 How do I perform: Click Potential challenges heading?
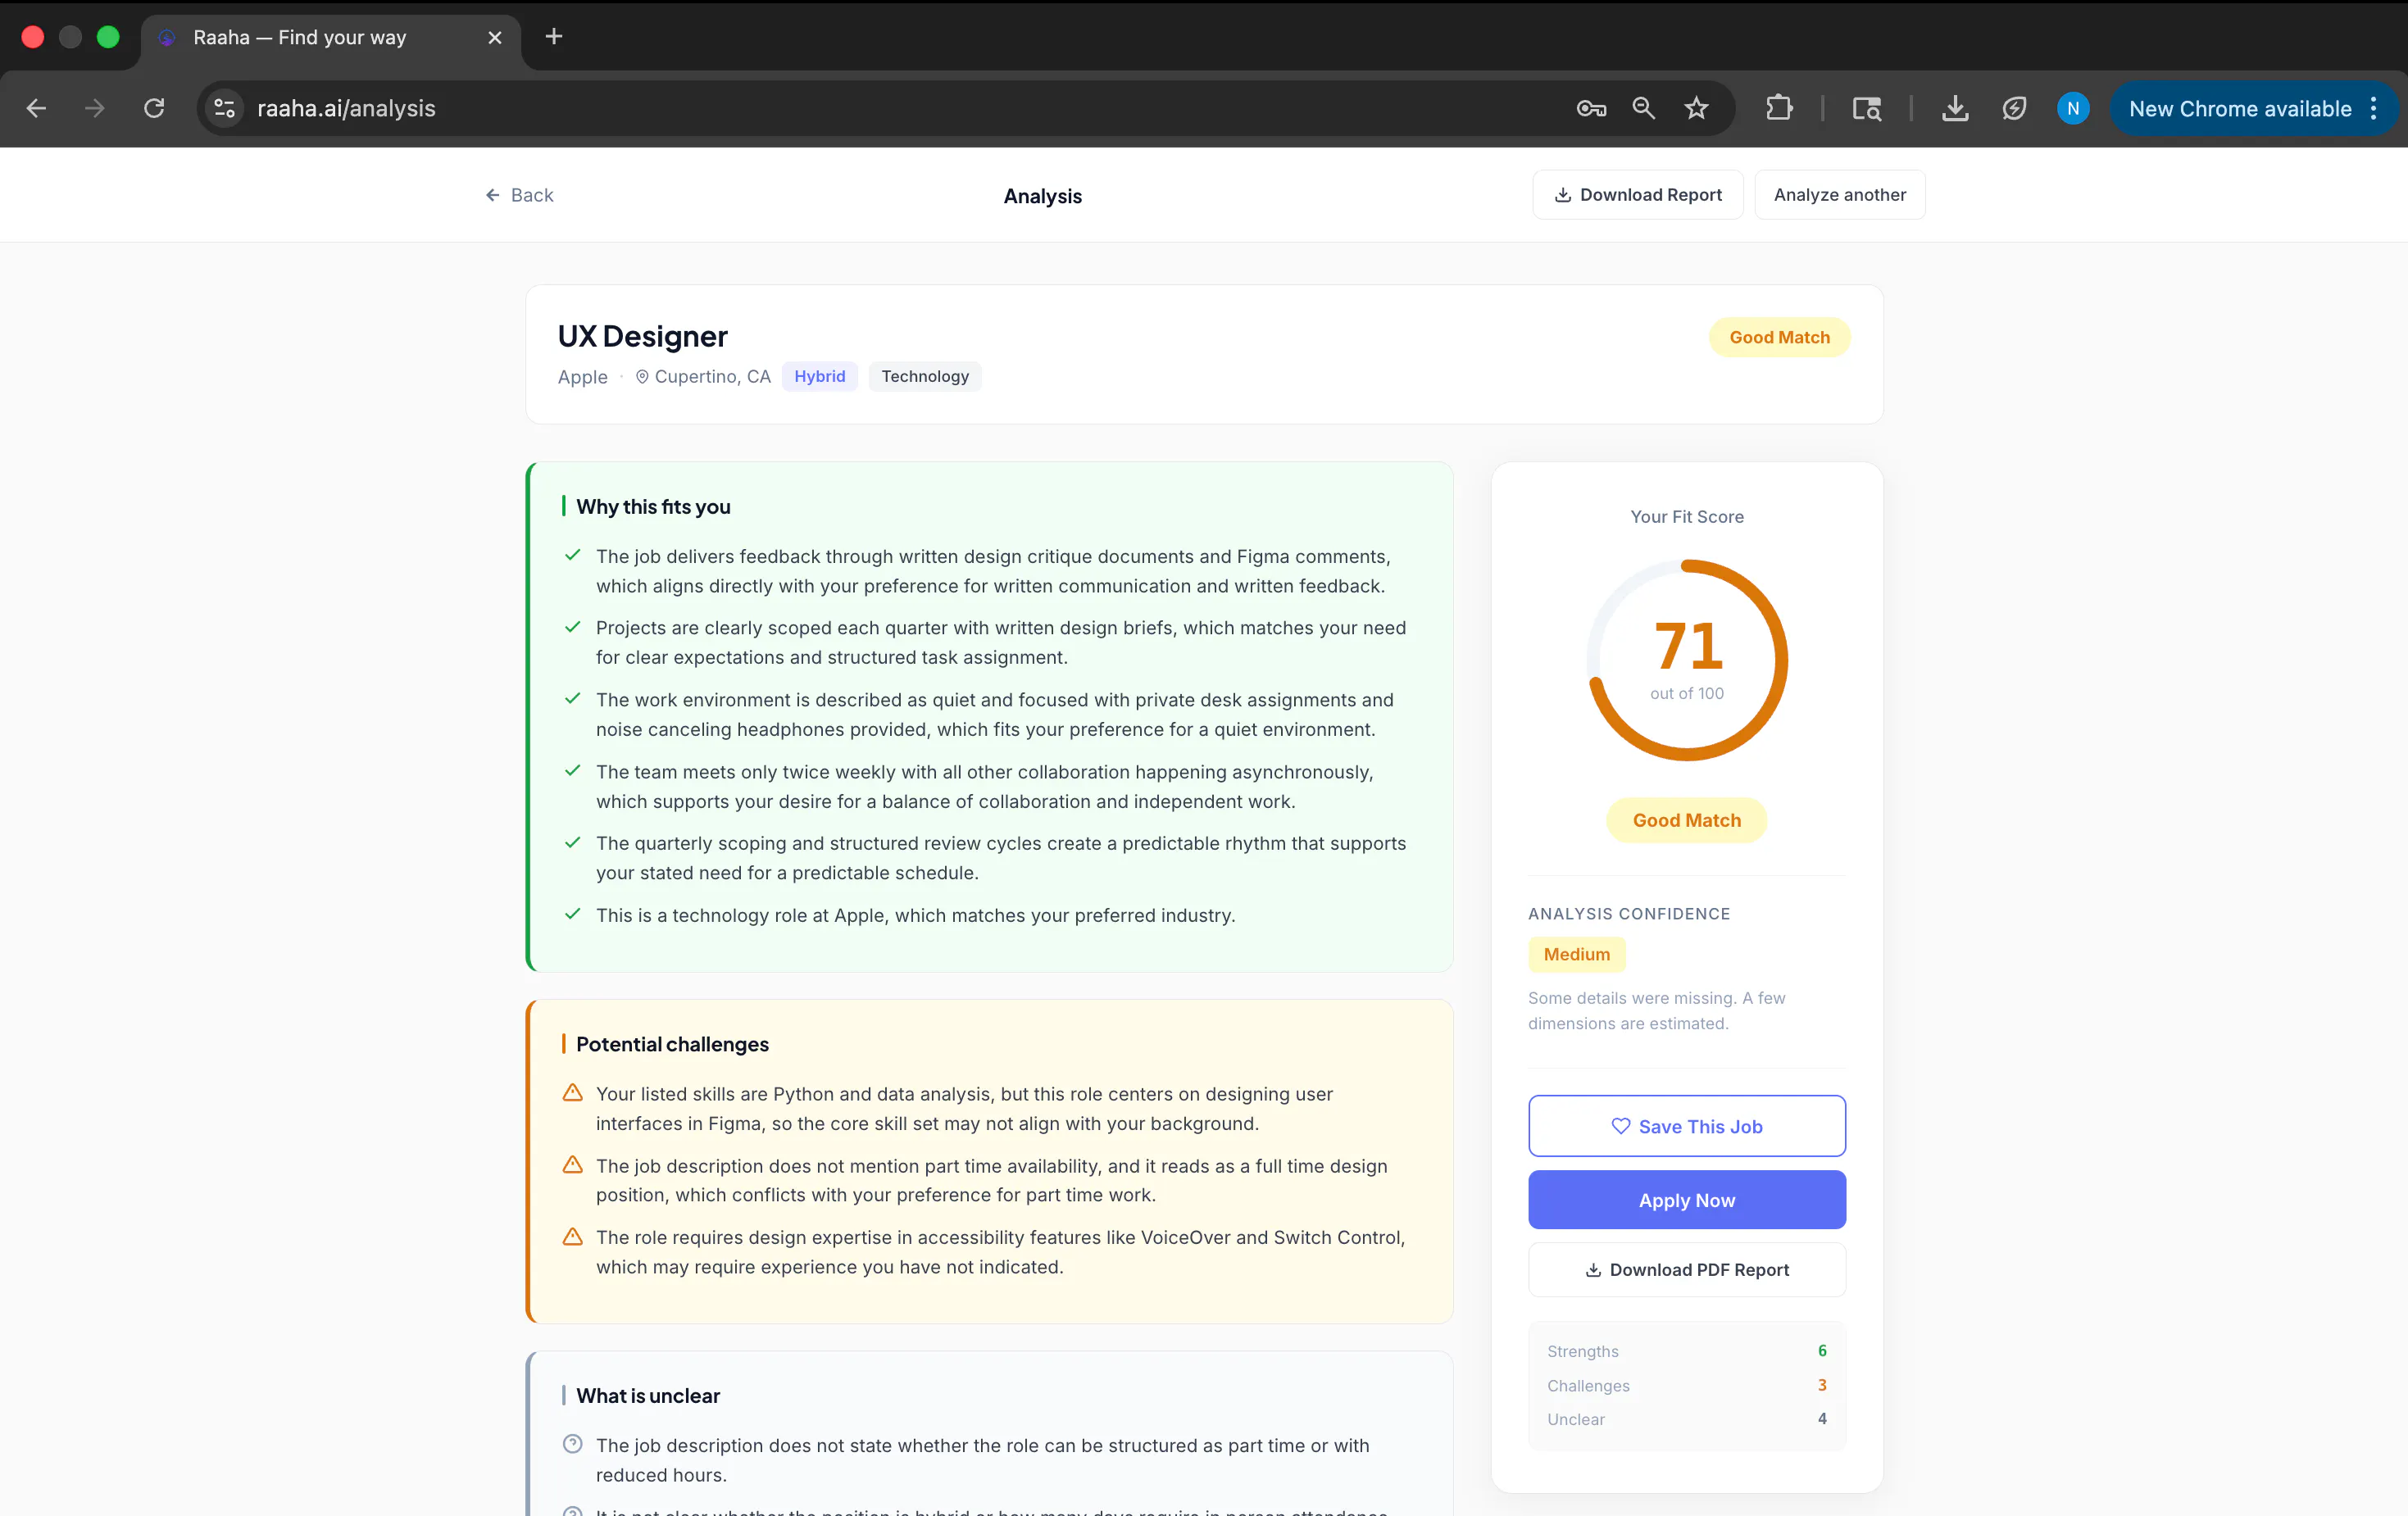pos(672,1044)
